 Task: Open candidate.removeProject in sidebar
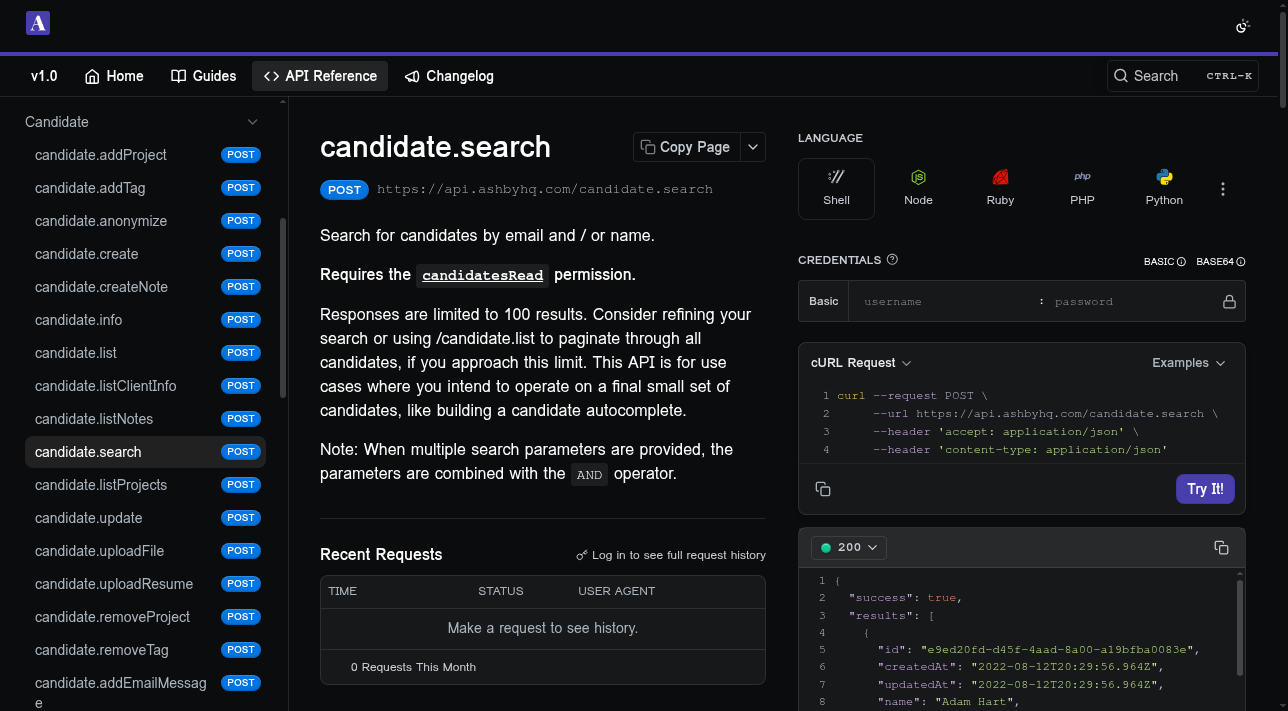coord(145,617)
